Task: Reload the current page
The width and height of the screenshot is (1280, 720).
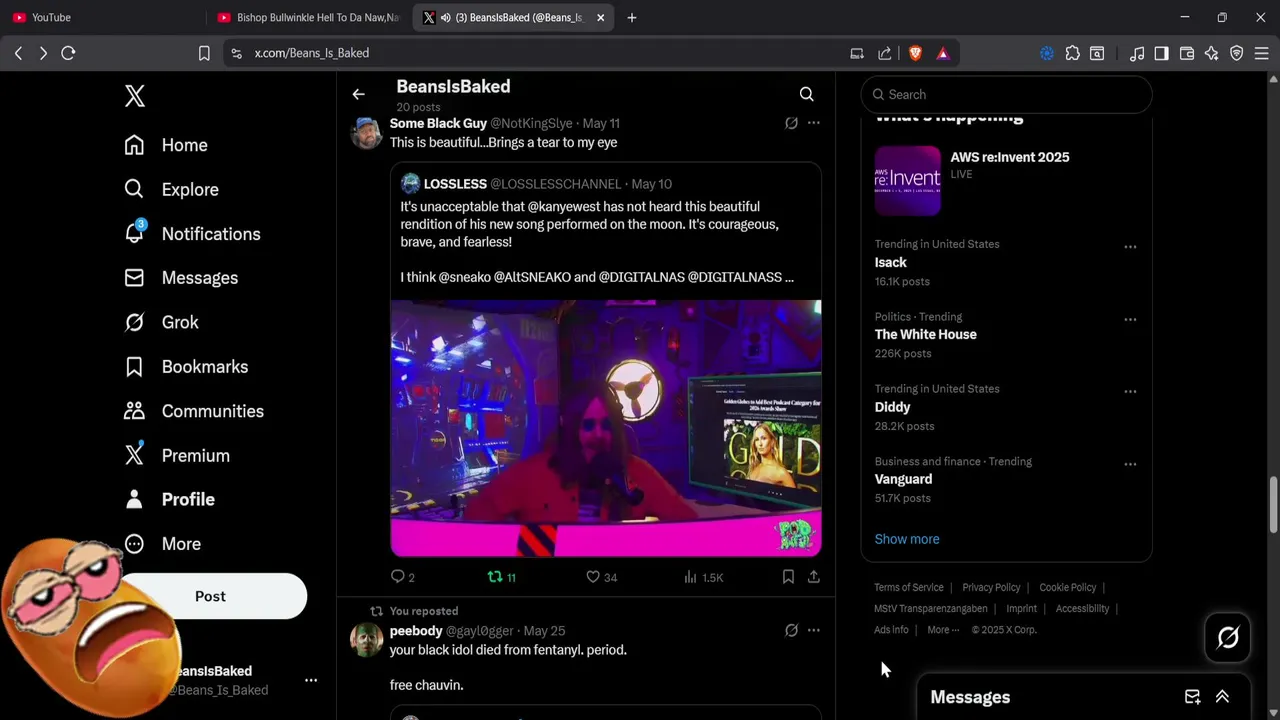Action: [68, 53]
